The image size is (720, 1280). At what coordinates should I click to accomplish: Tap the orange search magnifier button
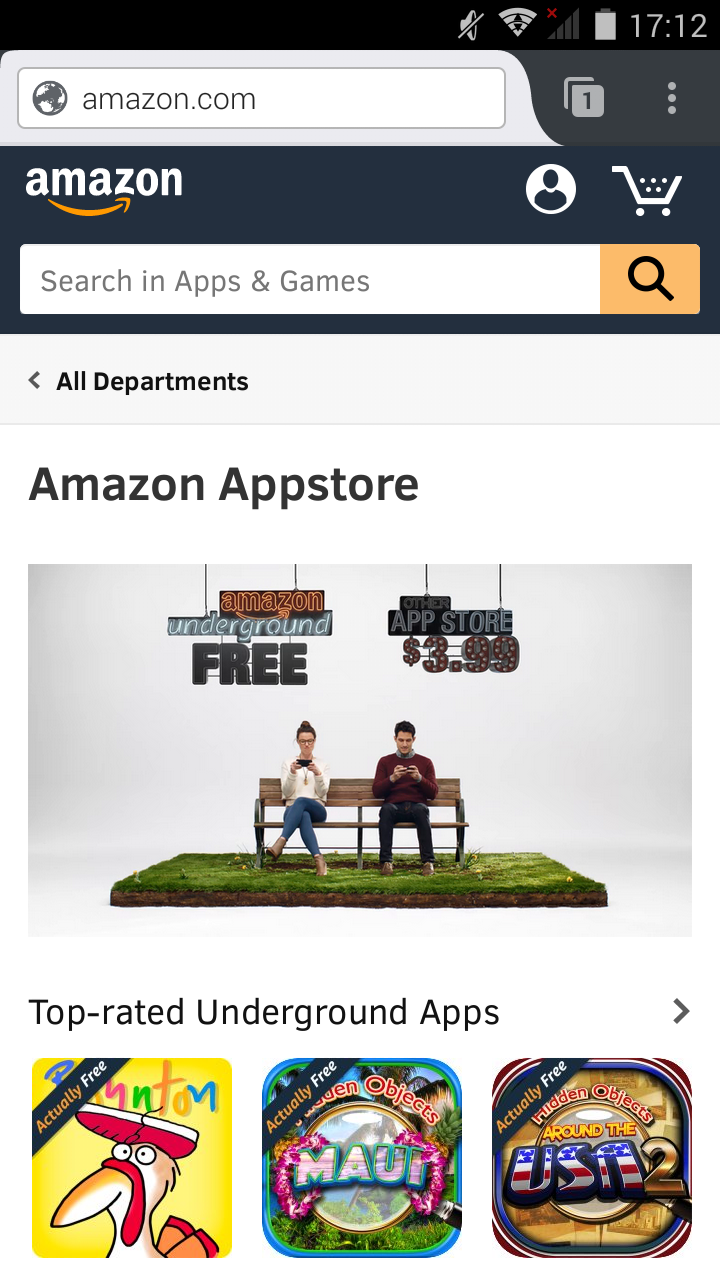click(650, 279)
